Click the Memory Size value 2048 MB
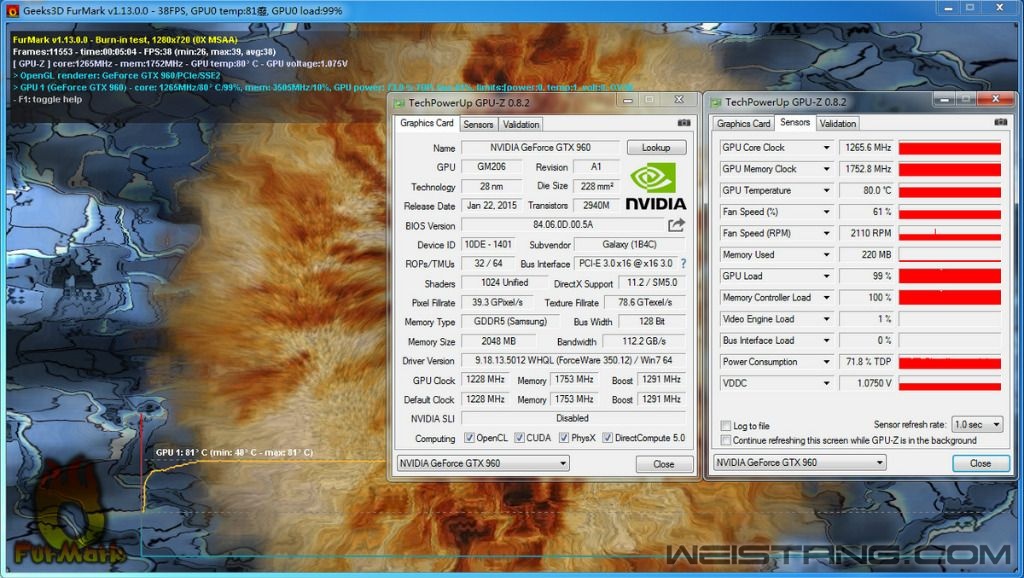 coord(498,341)
